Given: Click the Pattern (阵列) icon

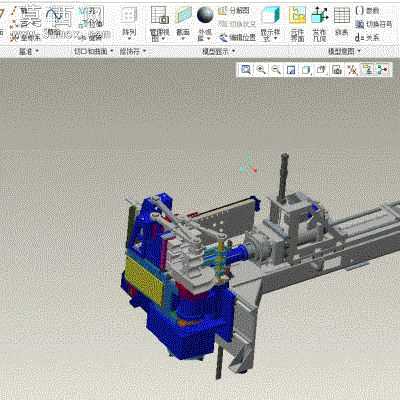Looking at the screenshot, I should pos(129,15).
